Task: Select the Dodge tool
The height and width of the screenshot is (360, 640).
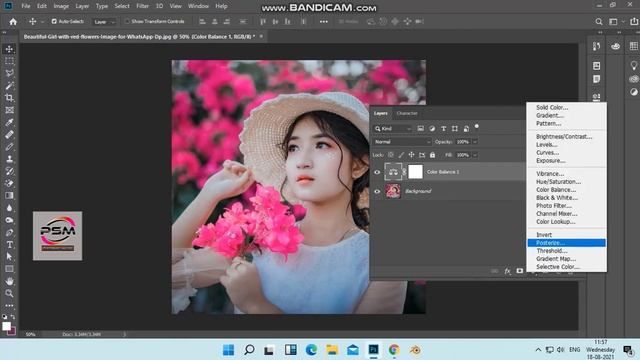Action: (9, 220)
